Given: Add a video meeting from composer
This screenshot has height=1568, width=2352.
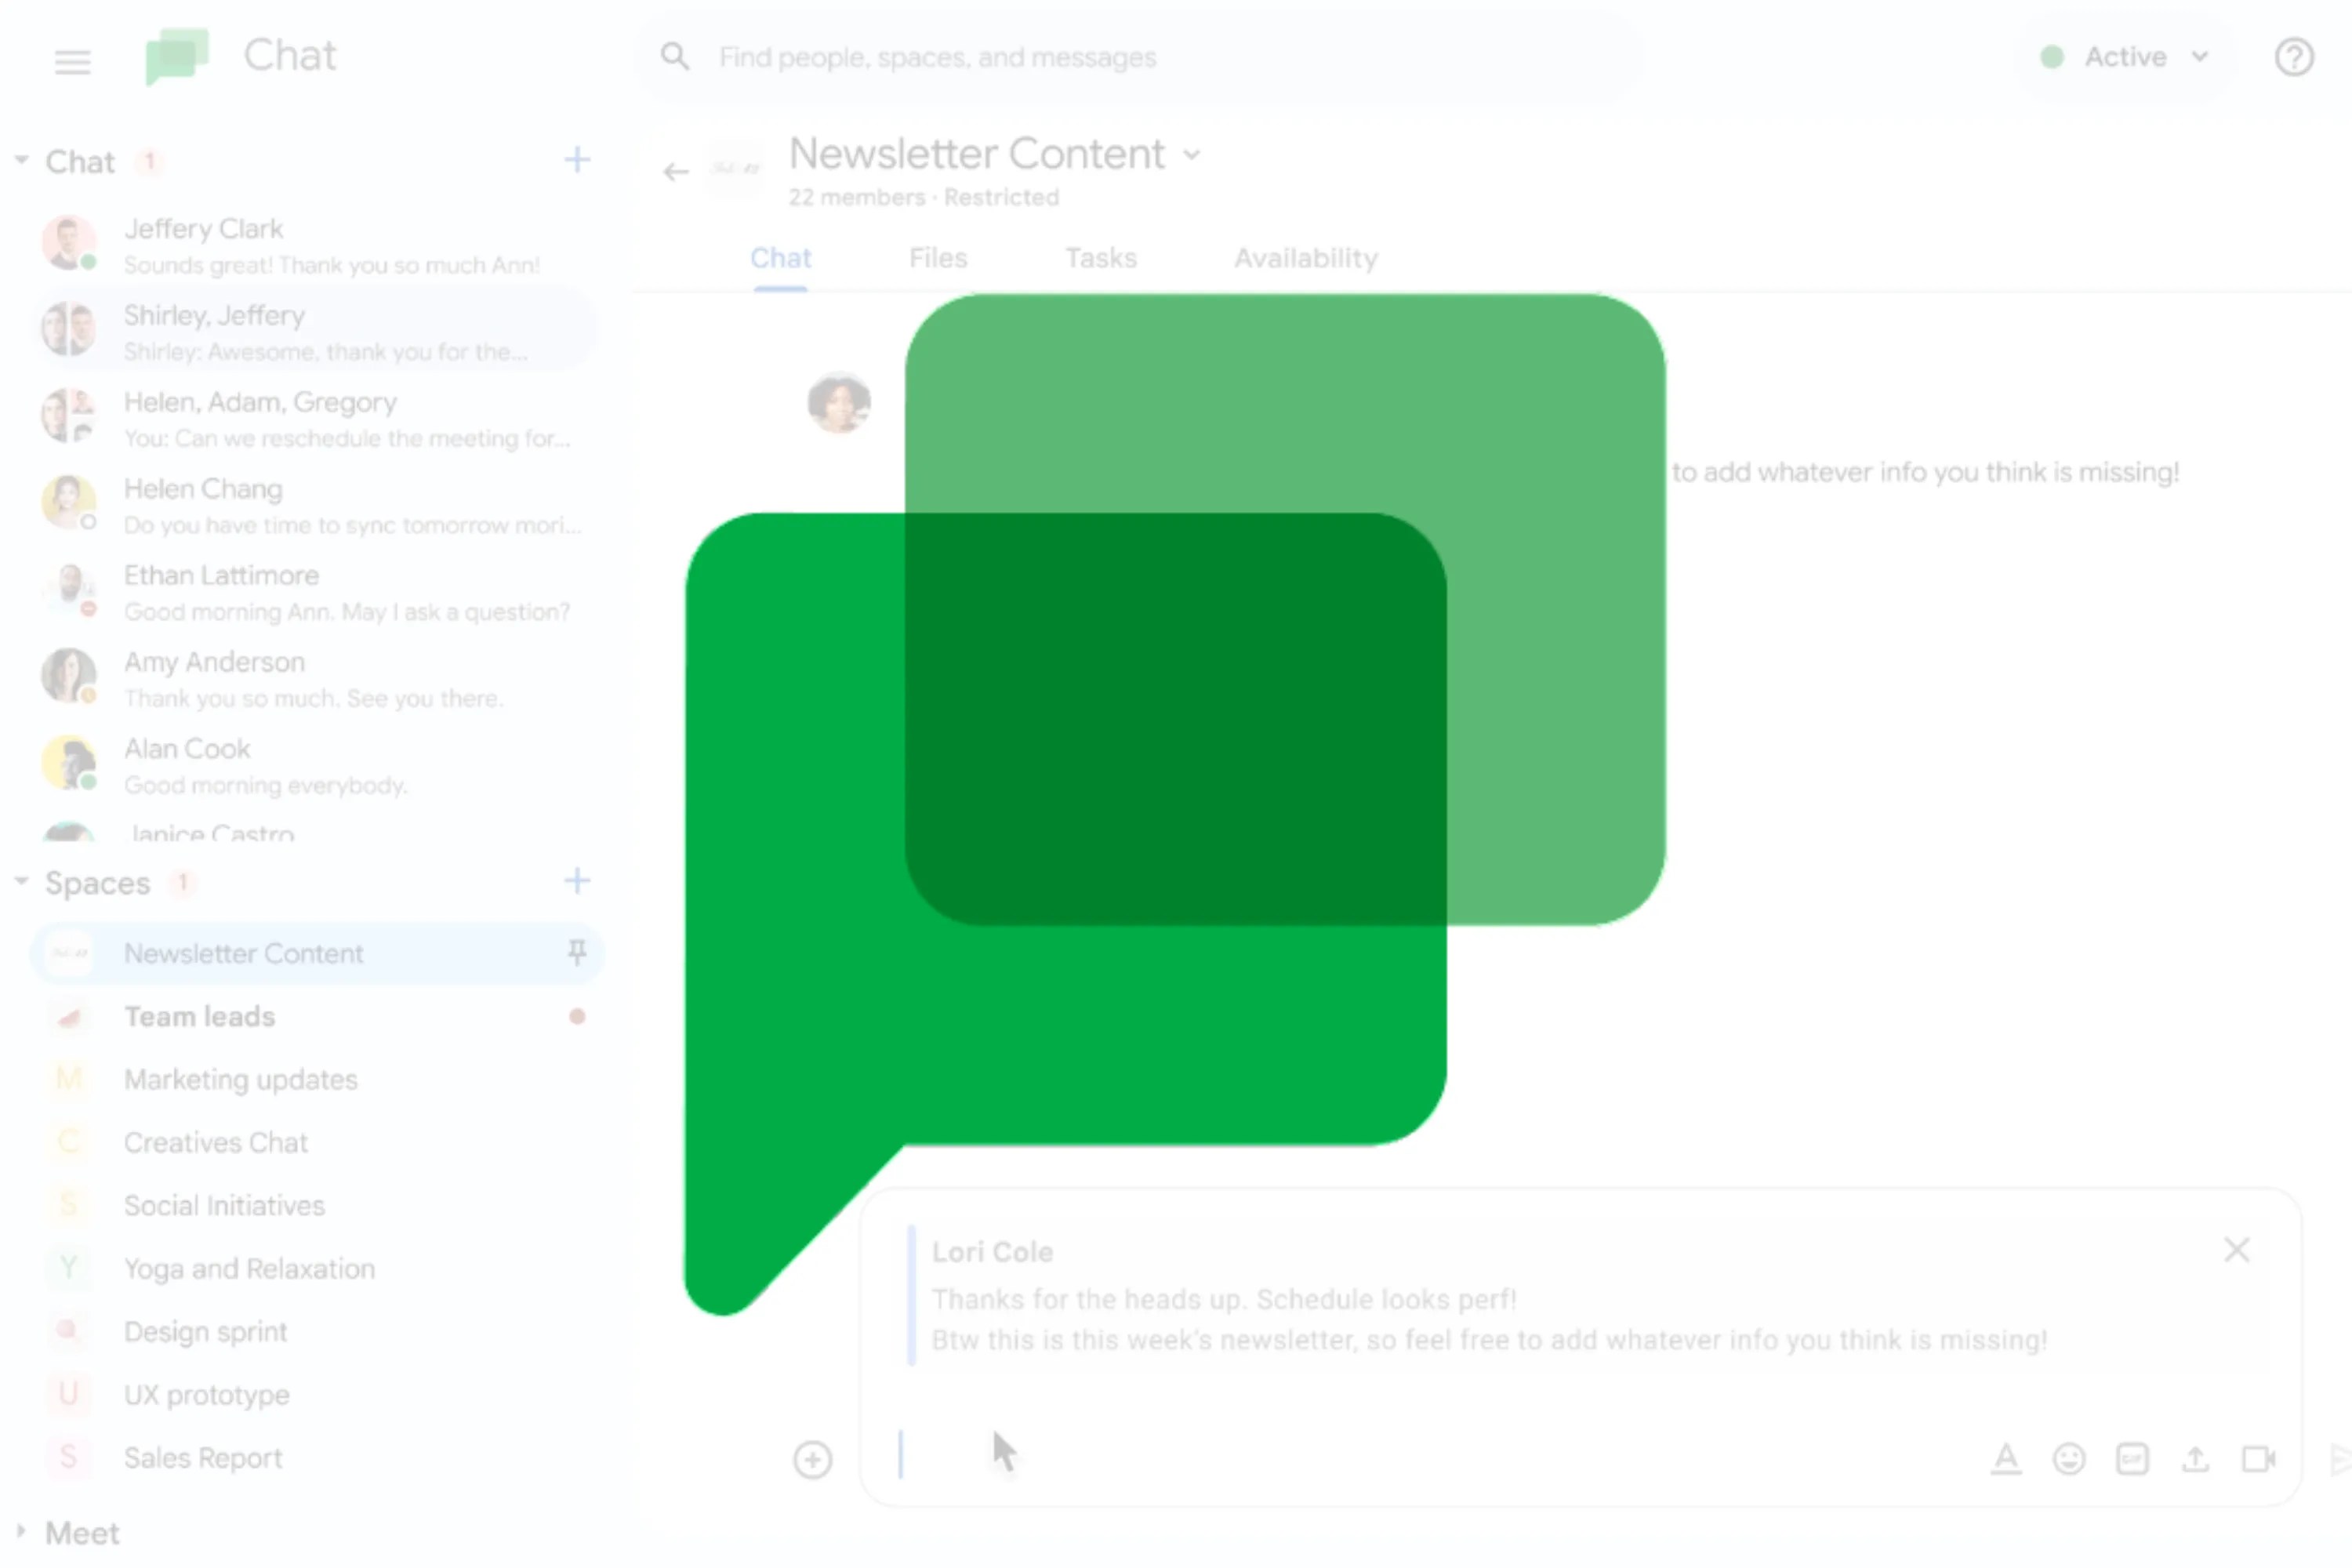Looking at the screenshot, I should click(2258, 1459).
